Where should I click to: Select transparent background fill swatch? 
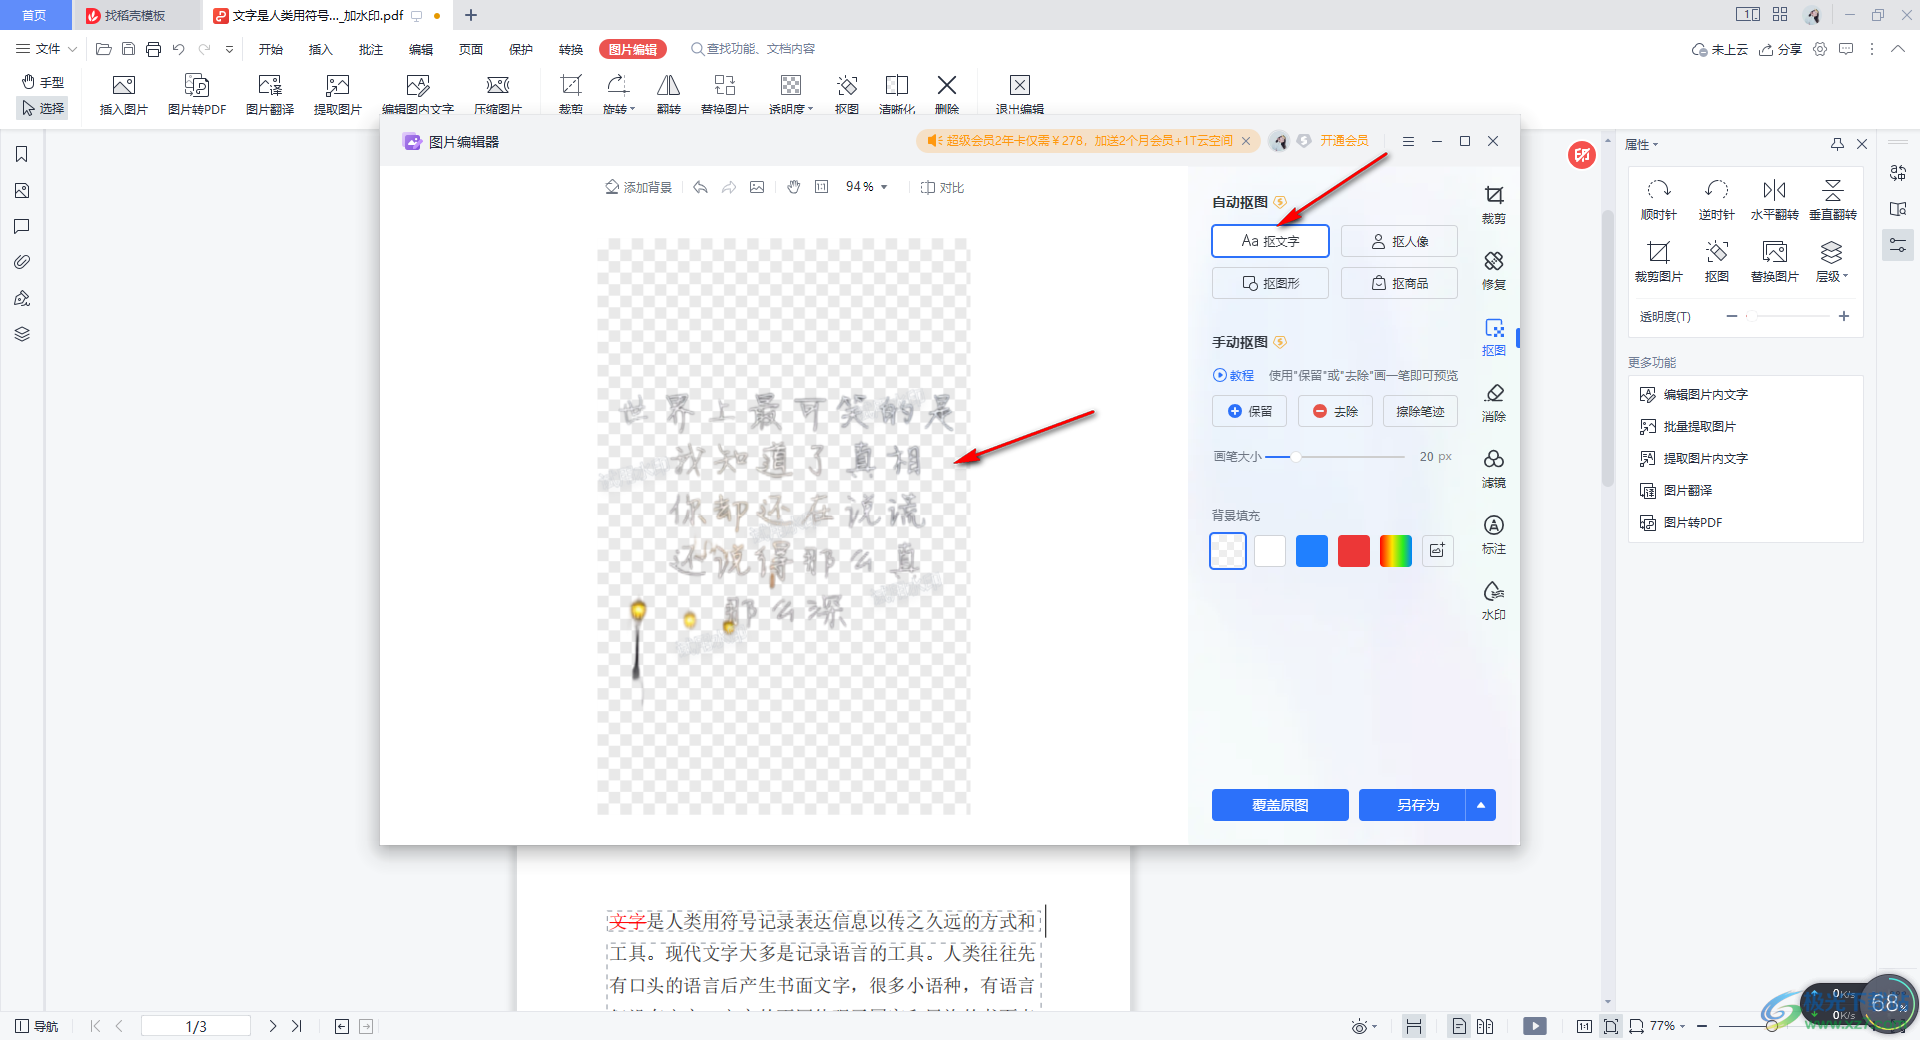tap(1228, 551)
